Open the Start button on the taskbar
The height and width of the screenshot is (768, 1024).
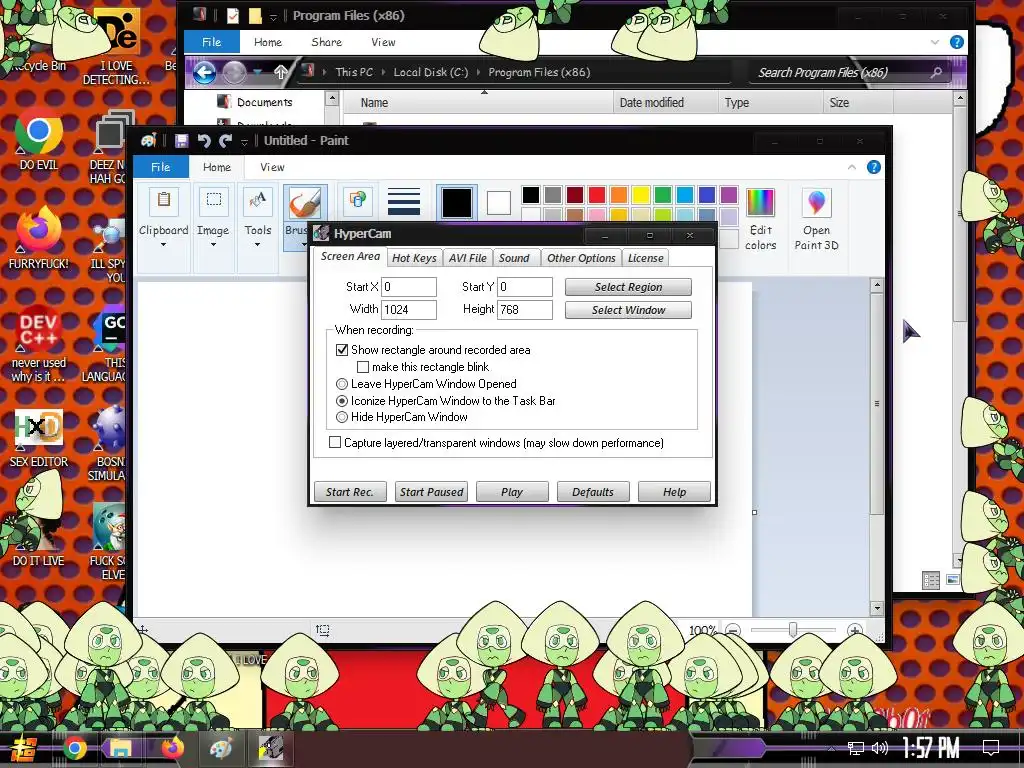[x=24, y=748]
